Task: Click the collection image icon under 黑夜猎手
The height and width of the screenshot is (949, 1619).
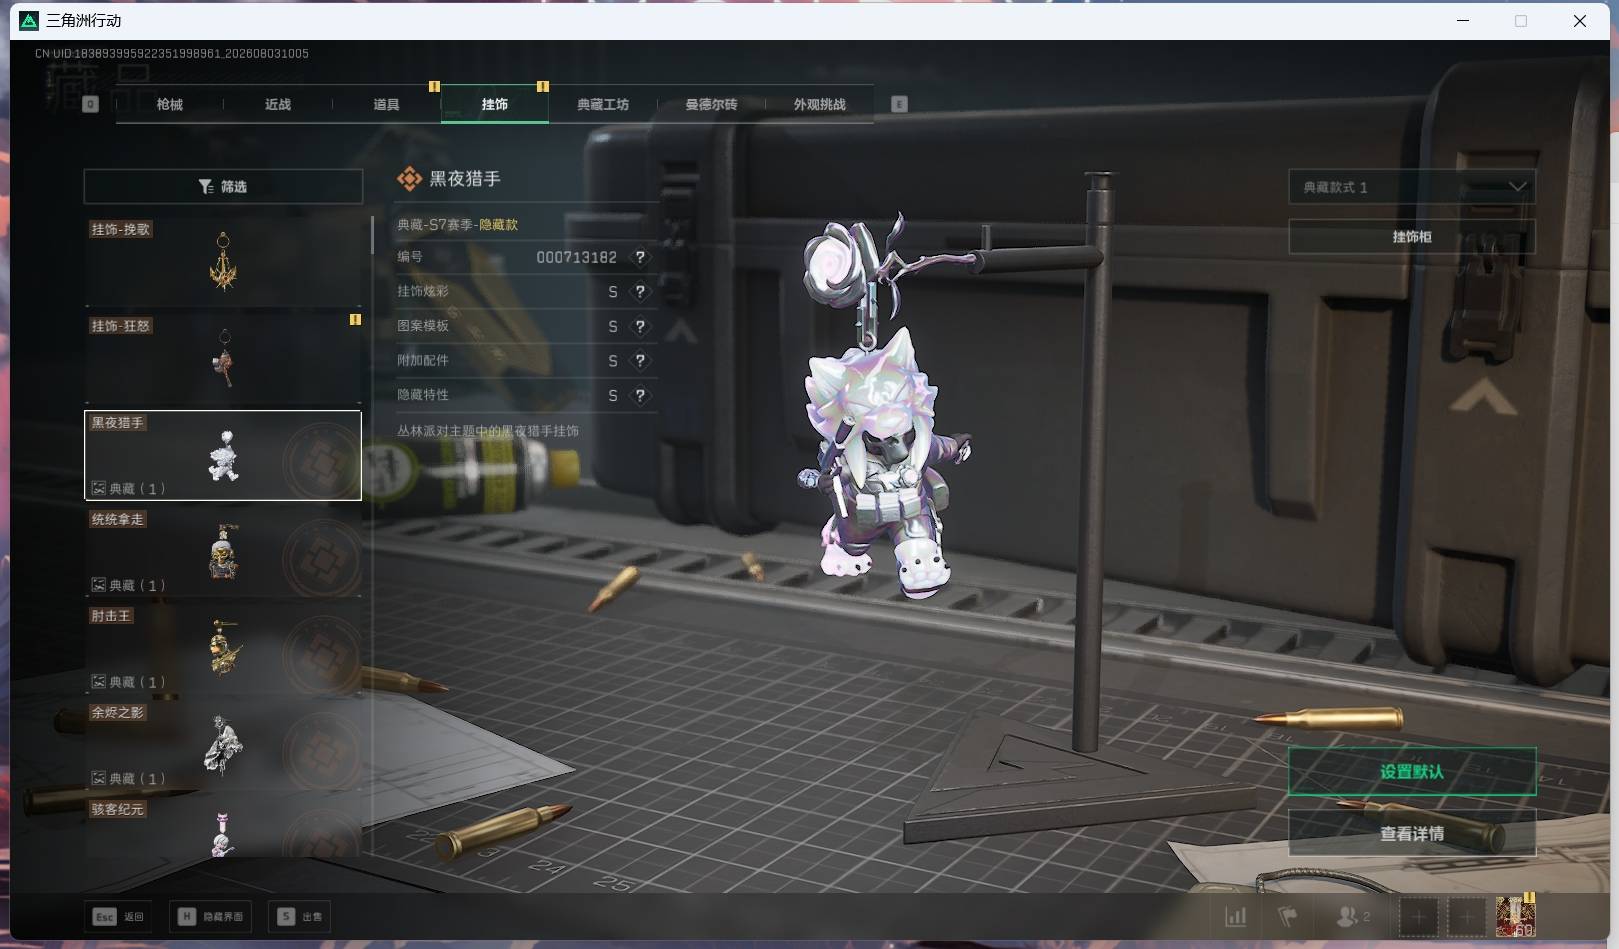Action: (x=98, y=488)
